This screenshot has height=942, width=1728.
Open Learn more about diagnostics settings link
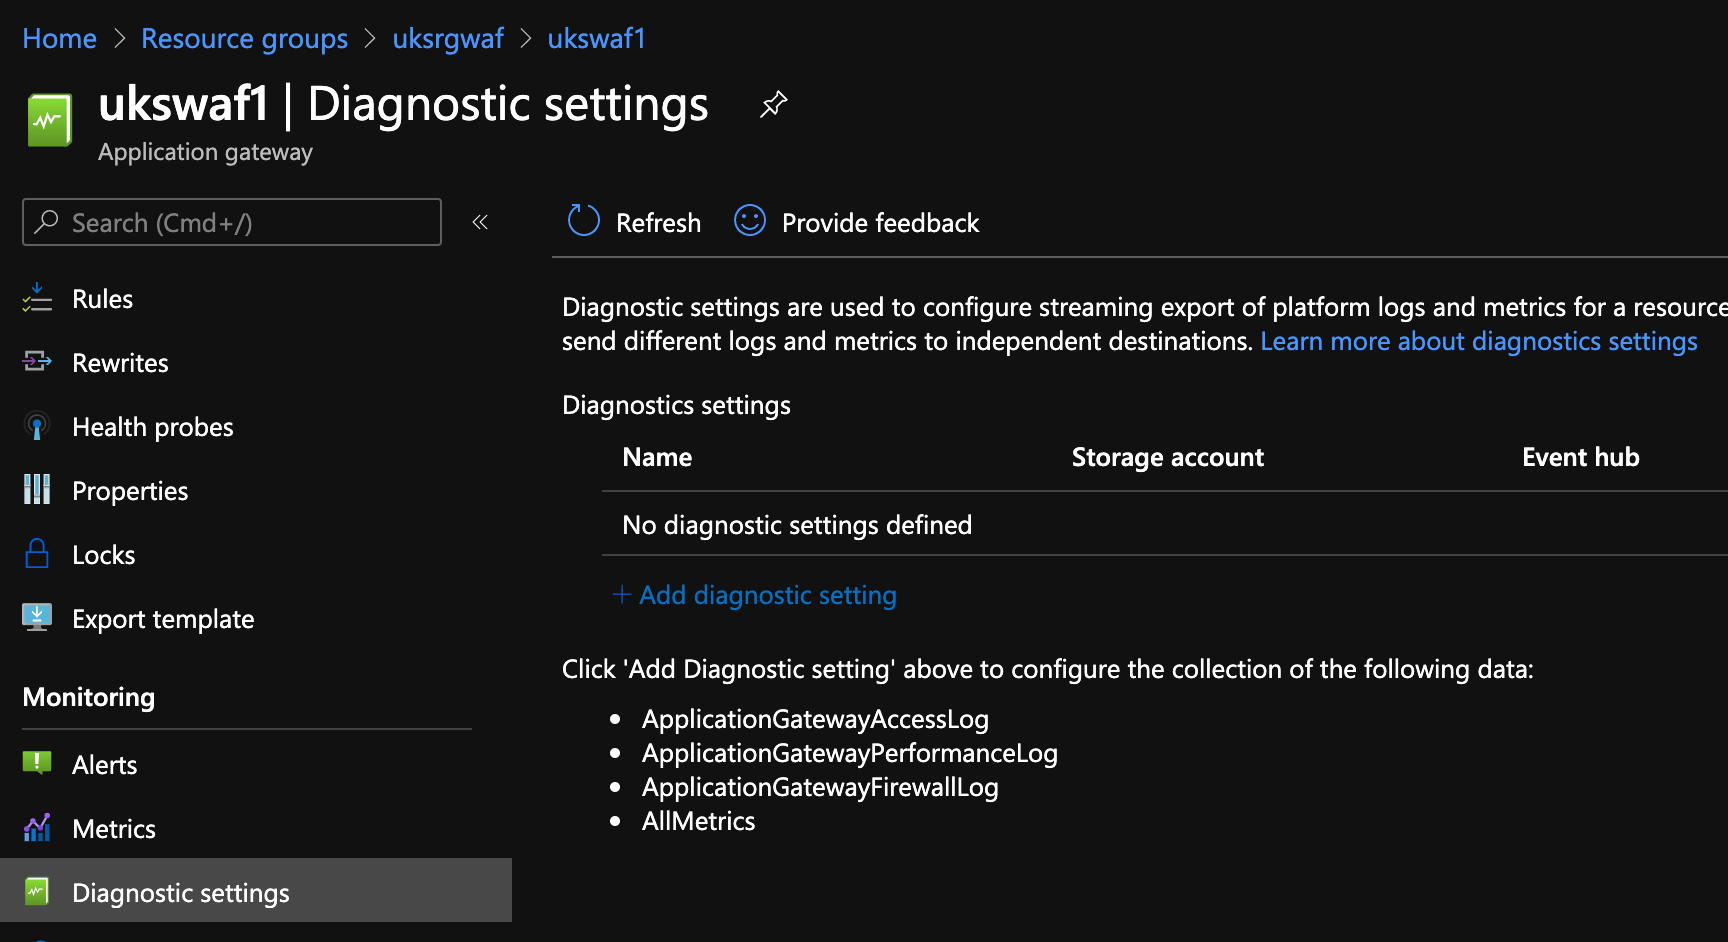coord(1479,341)
